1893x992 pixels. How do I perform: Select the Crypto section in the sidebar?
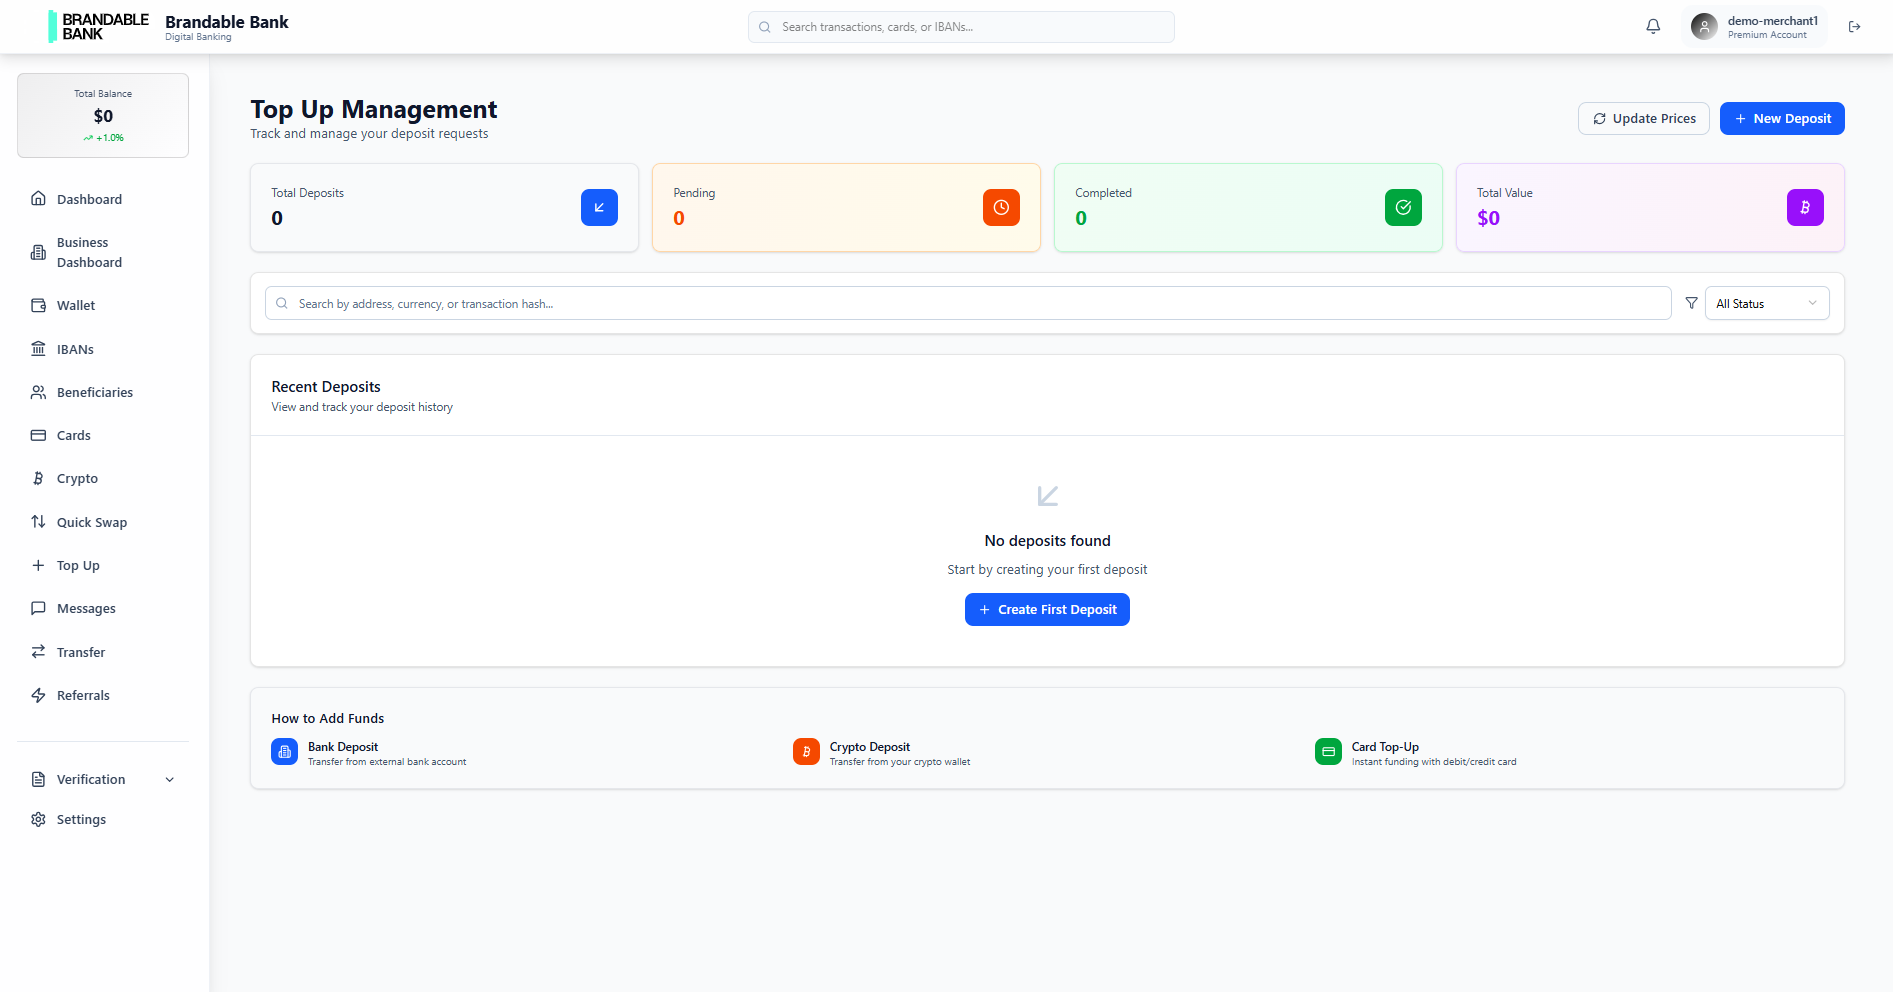(75, 478)
